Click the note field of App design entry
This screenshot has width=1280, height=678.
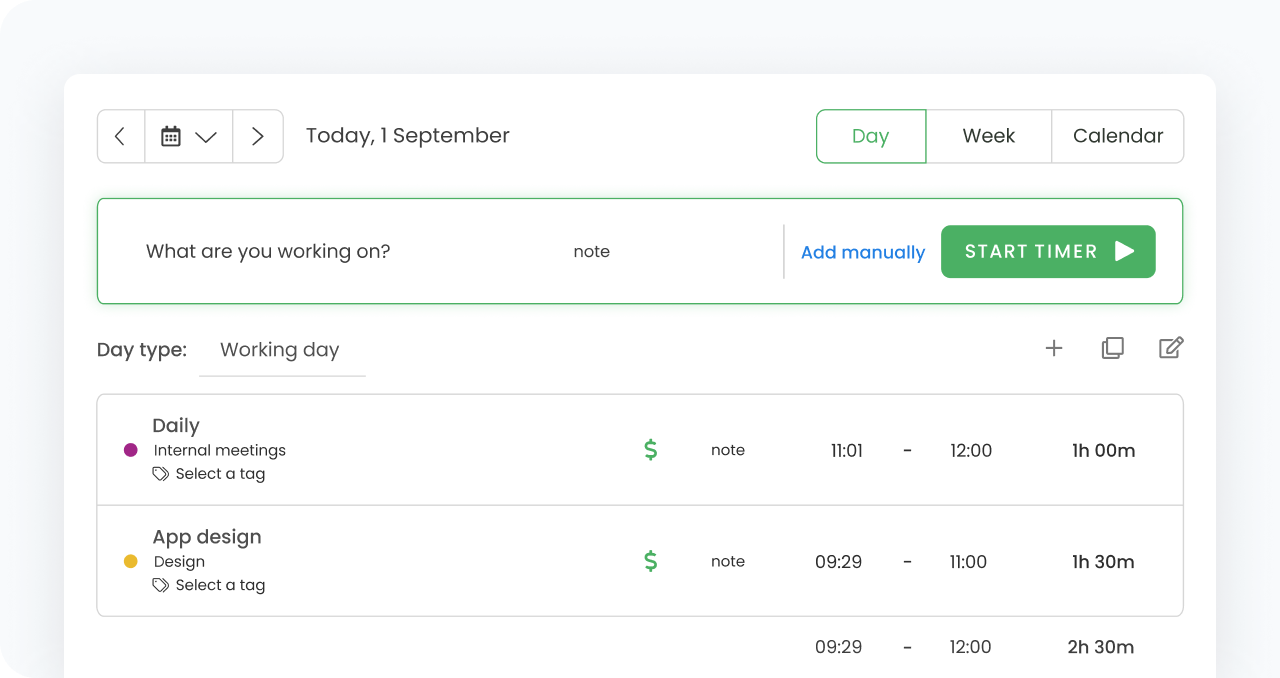point(728,561)
